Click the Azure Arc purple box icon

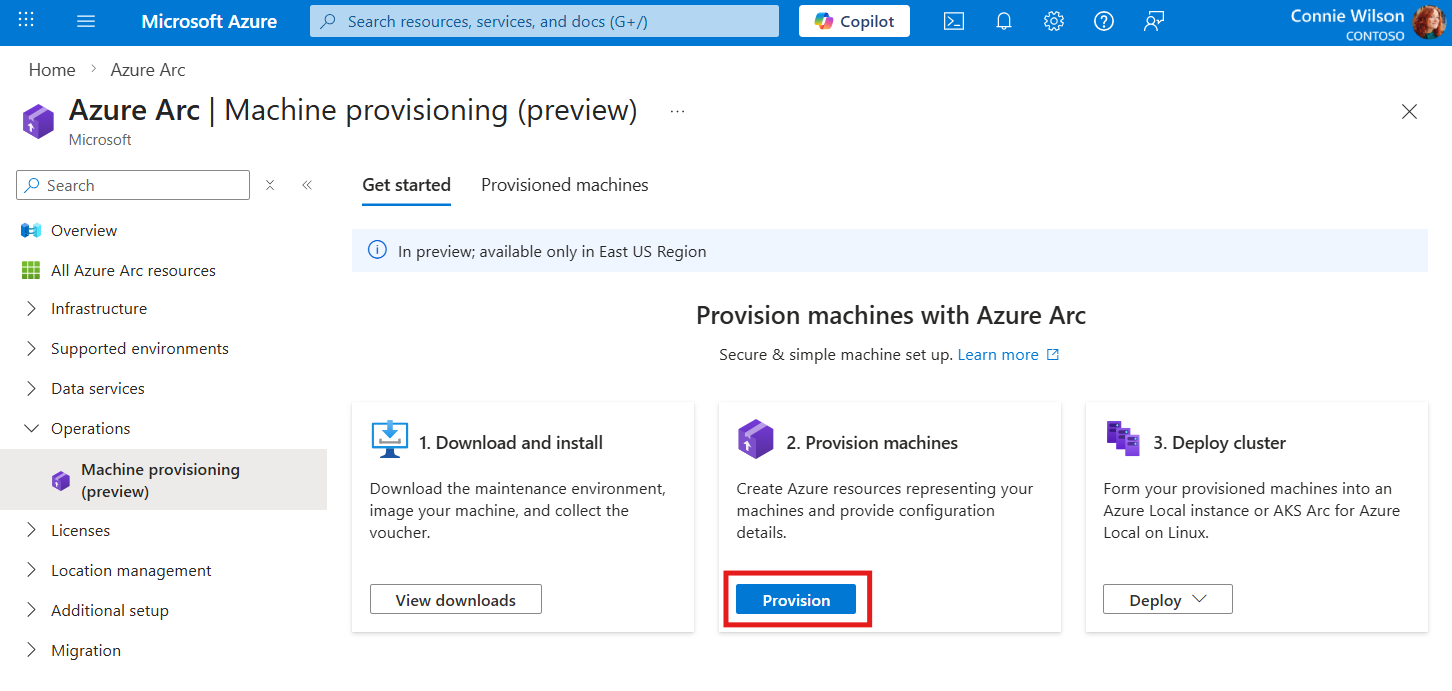pyautogui.click(x=38, y=121)
